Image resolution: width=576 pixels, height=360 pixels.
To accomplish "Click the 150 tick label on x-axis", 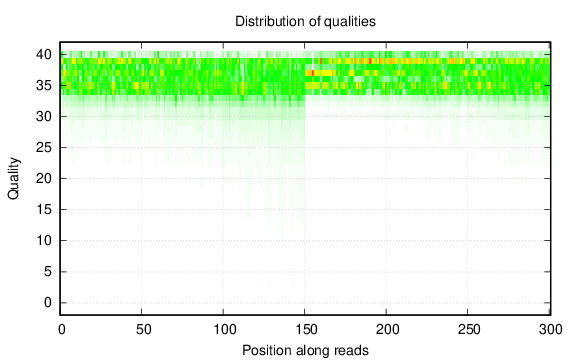I will coord(306,330).
